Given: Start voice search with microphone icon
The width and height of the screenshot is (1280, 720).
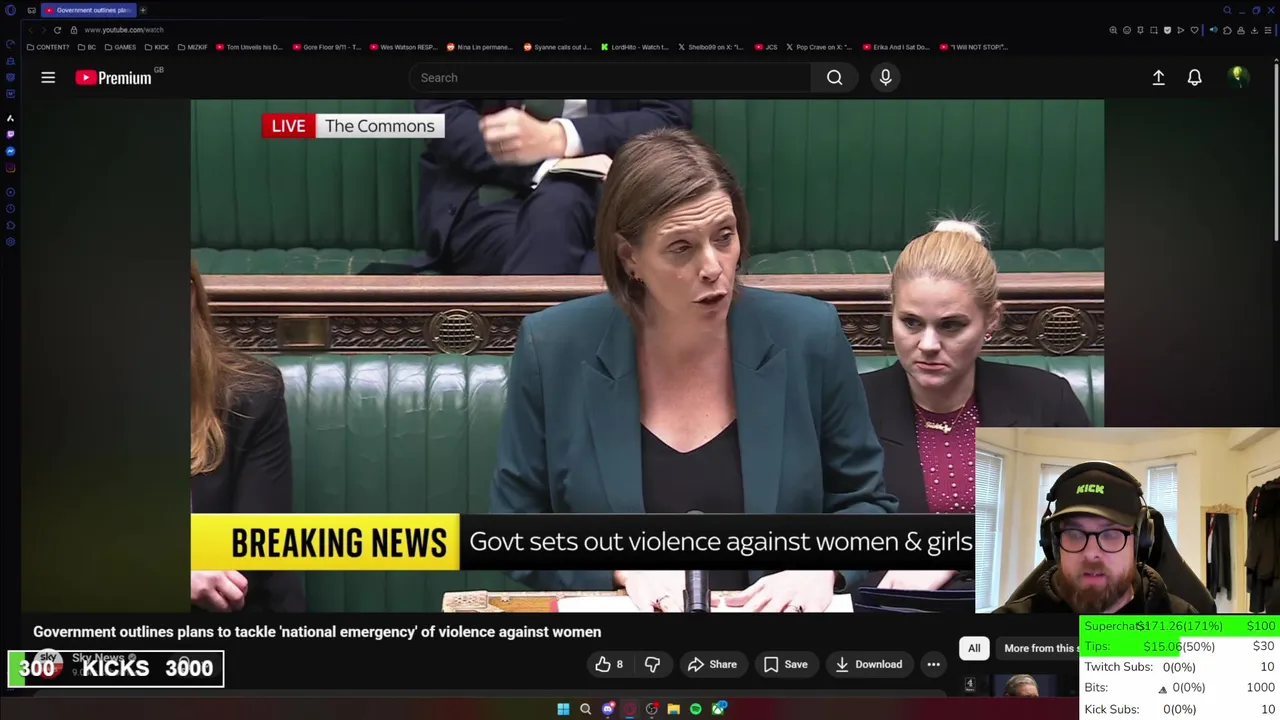Looking at the screenshot, I should (x=885, y=77).
